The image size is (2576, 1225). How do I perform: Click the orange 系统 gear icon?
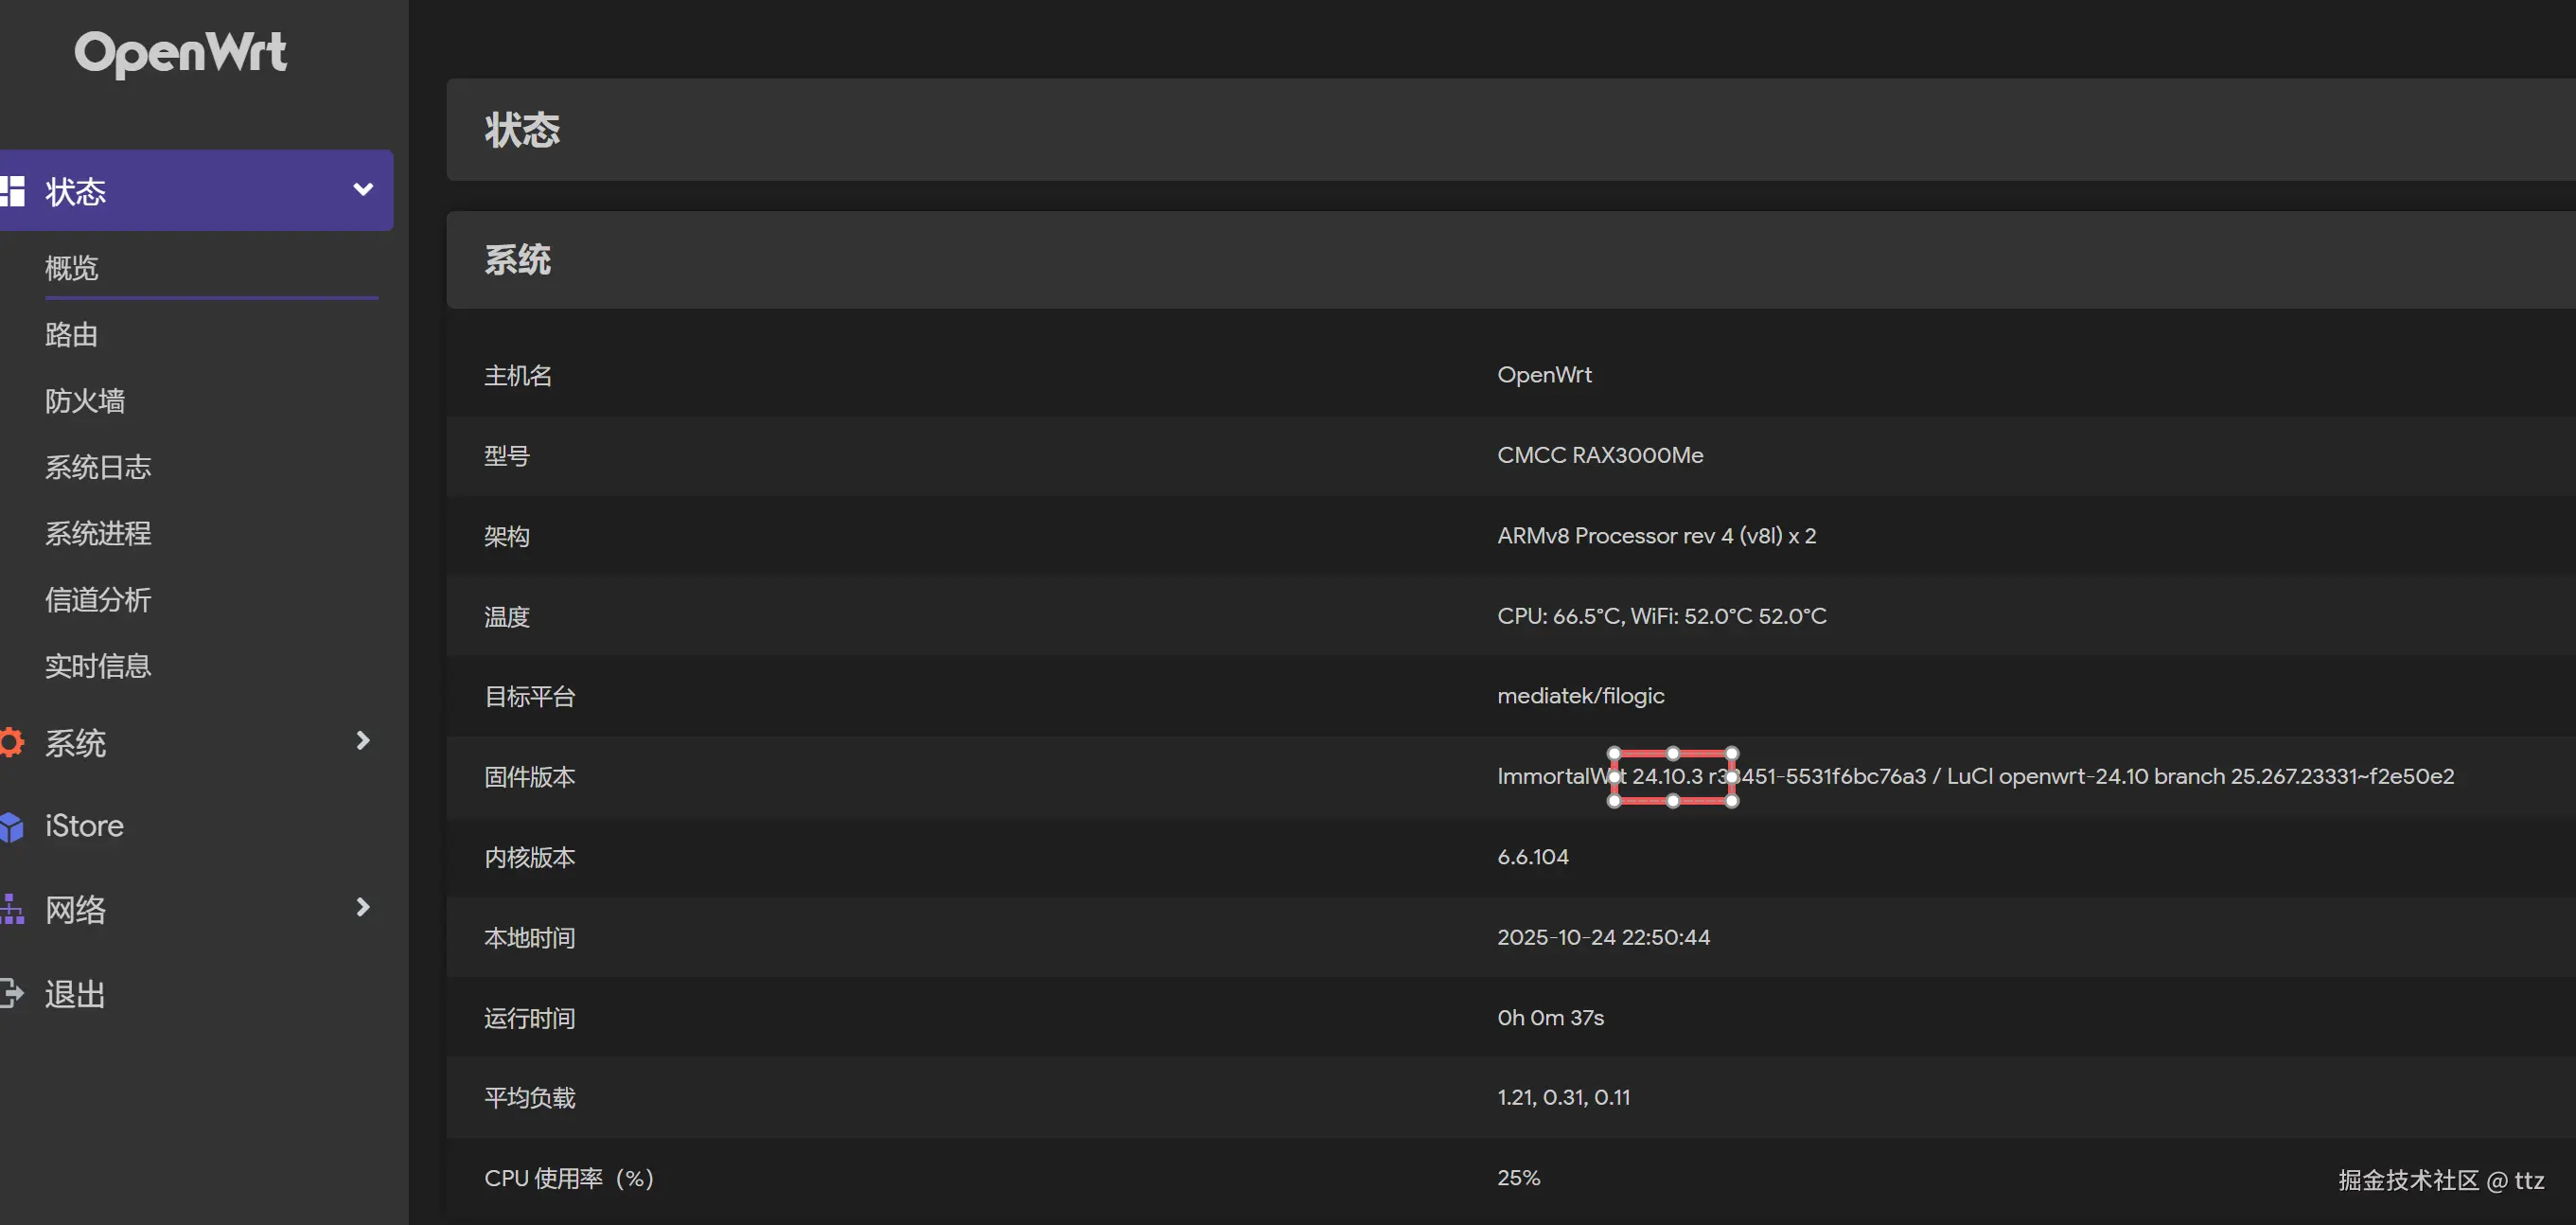pyautogui.click(x=11, y=742)
